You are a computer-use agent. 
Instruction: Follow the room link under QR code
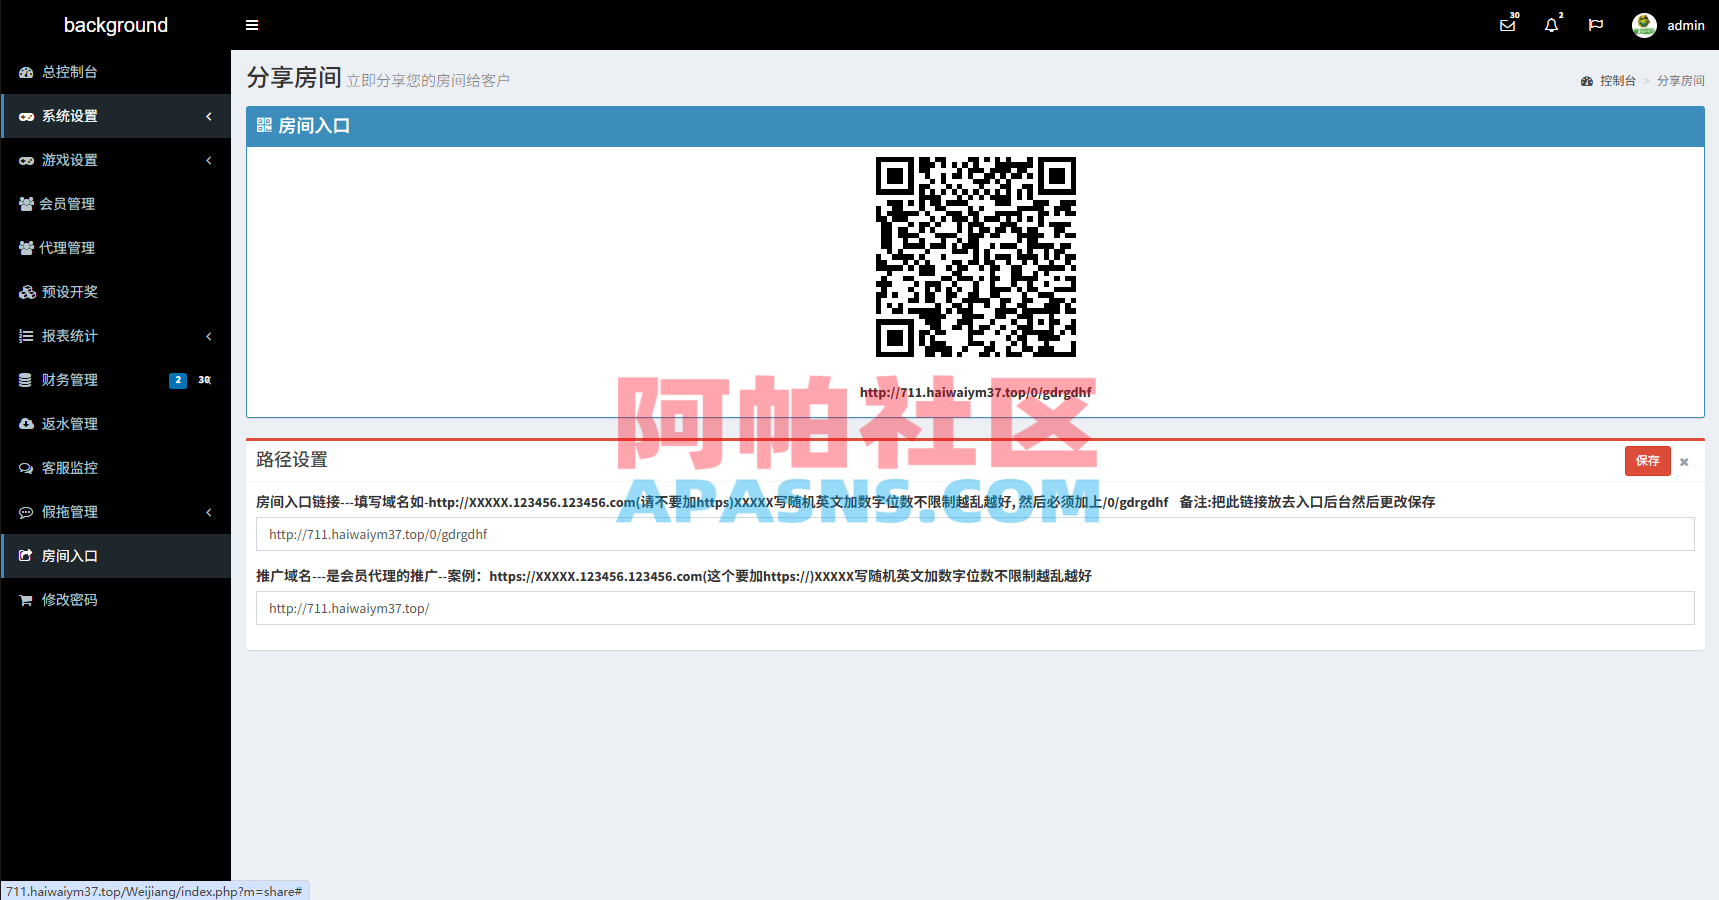(975, 392)
